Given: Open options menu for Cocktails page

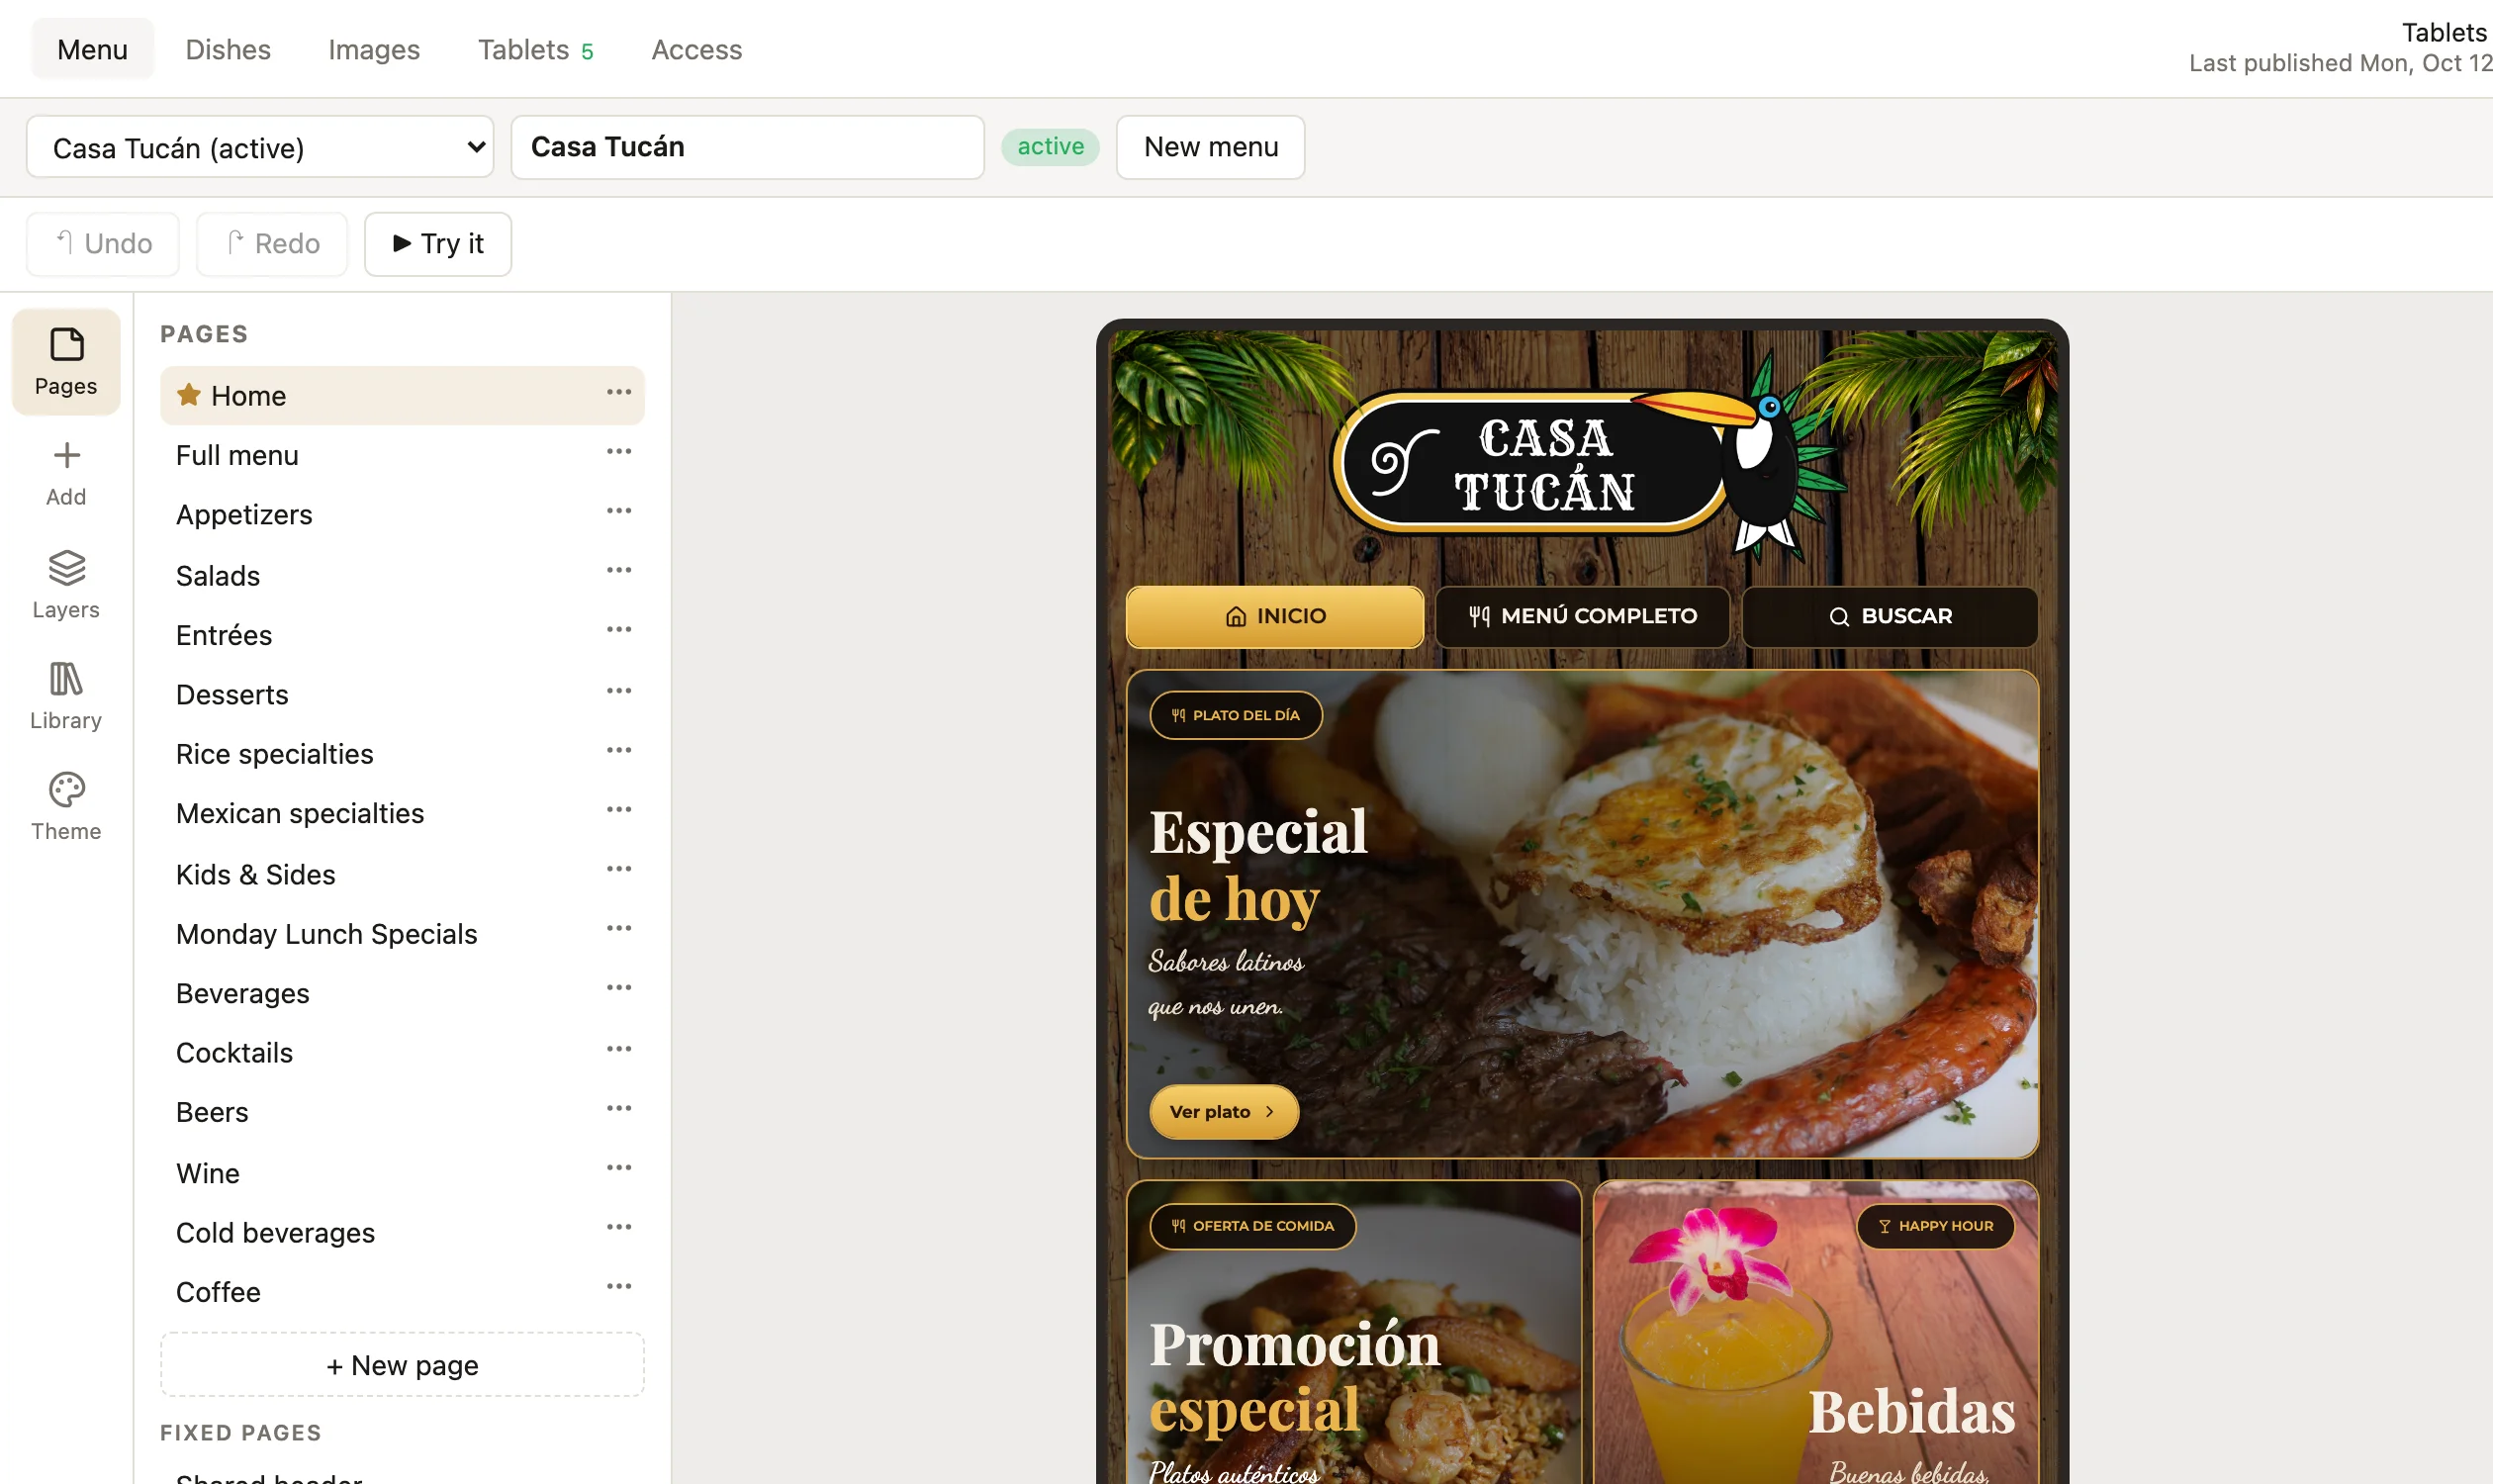Looking at the screenshot, I should [x=619, y=1049].
